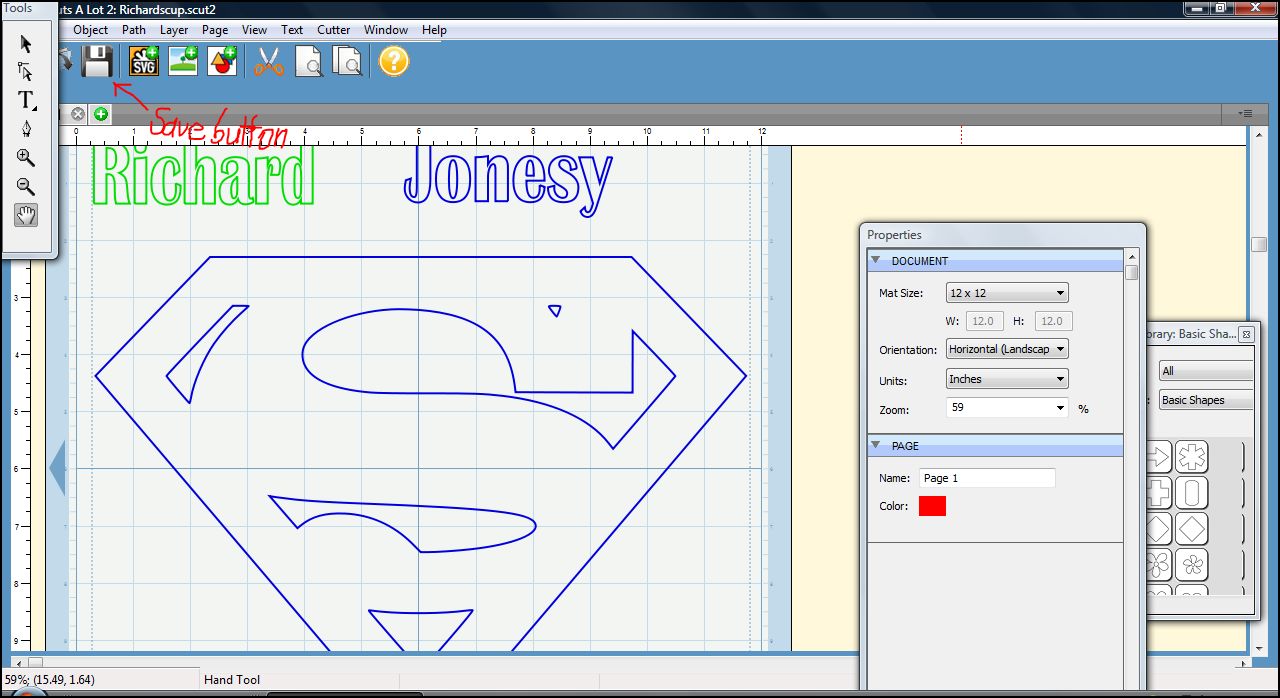This screenshot has height=698, width=1280.
Task: Open the Cutter menu
Action: 334,30
